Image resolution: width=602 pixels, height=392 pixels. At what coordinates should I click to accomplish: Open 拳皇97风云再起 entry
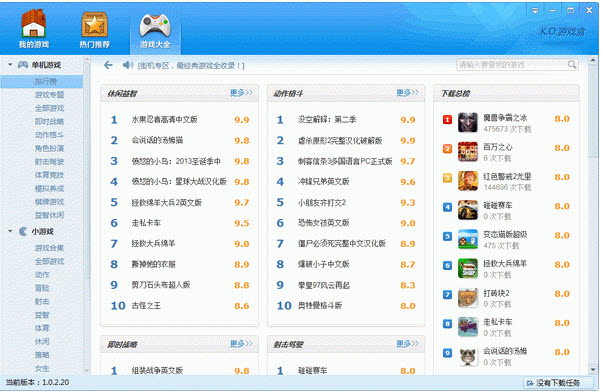pos(323,285)
